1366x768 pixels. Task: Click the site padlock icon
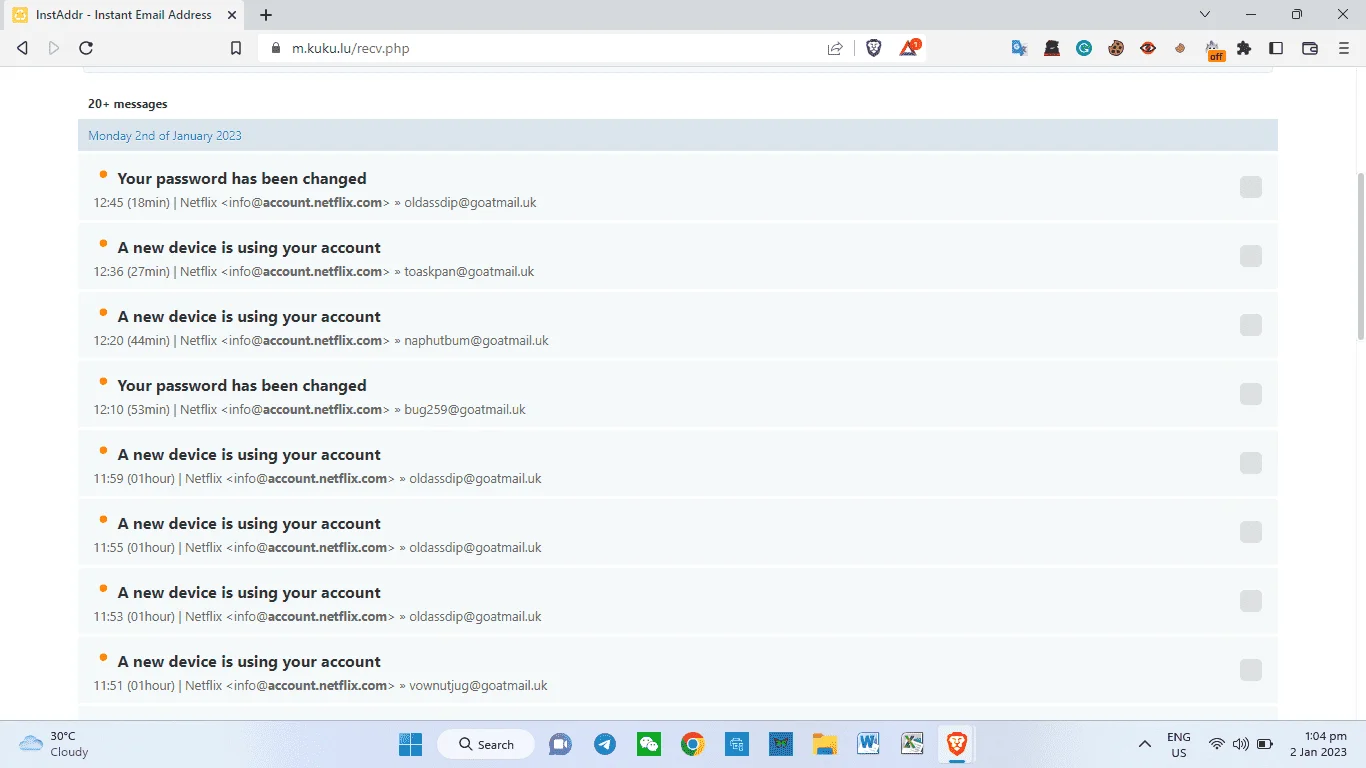tap(274, 48)
